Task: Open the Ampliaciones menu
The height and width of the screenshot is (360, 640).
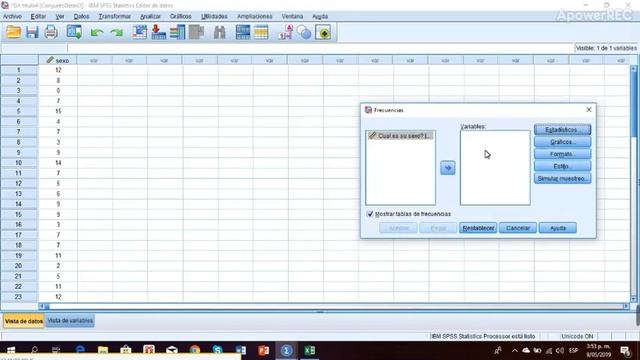Action: pos(255,16)
